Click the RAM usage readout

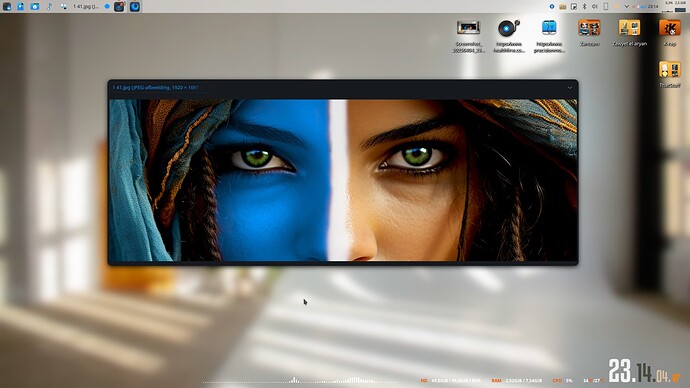point(516,381)
